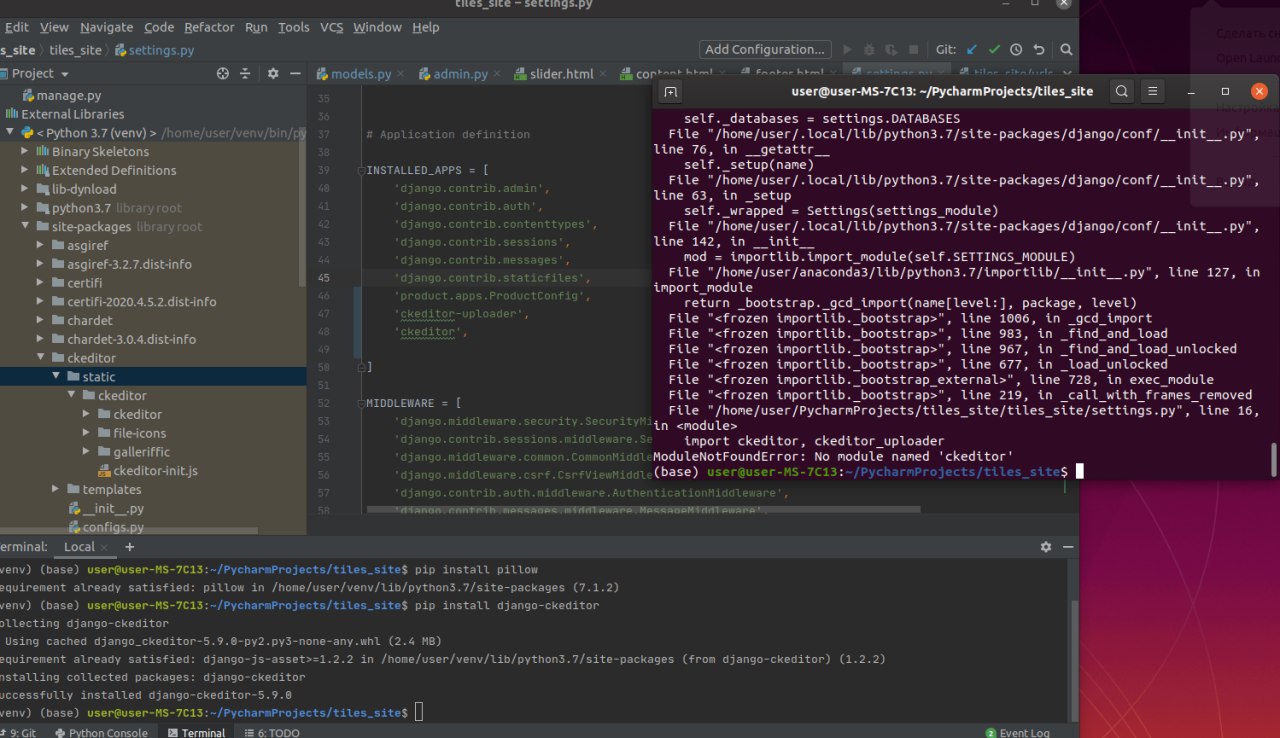Expand the lib-dynload folder
The image size is (1280, 738).
click(26, 189)
